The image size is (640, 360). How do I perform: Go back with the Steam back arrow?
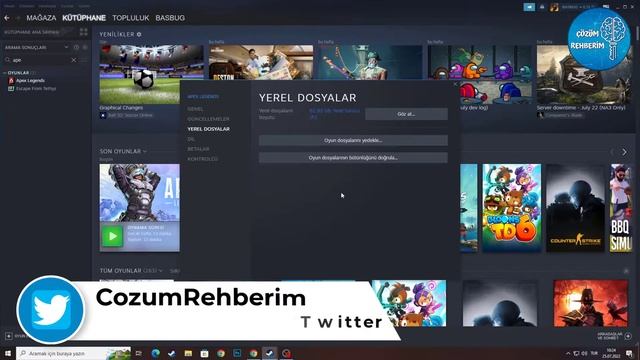[7, 18]
